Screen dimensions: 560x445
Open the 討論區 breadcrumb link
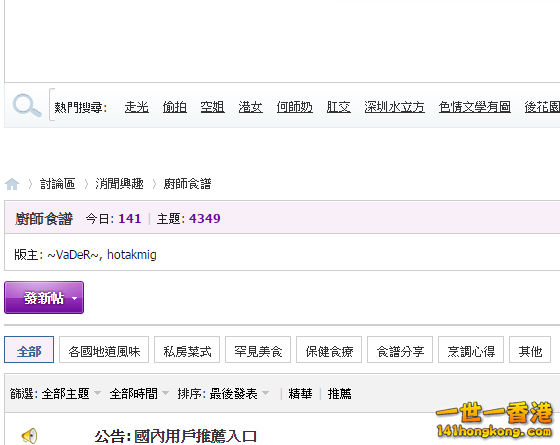[58, 184]
